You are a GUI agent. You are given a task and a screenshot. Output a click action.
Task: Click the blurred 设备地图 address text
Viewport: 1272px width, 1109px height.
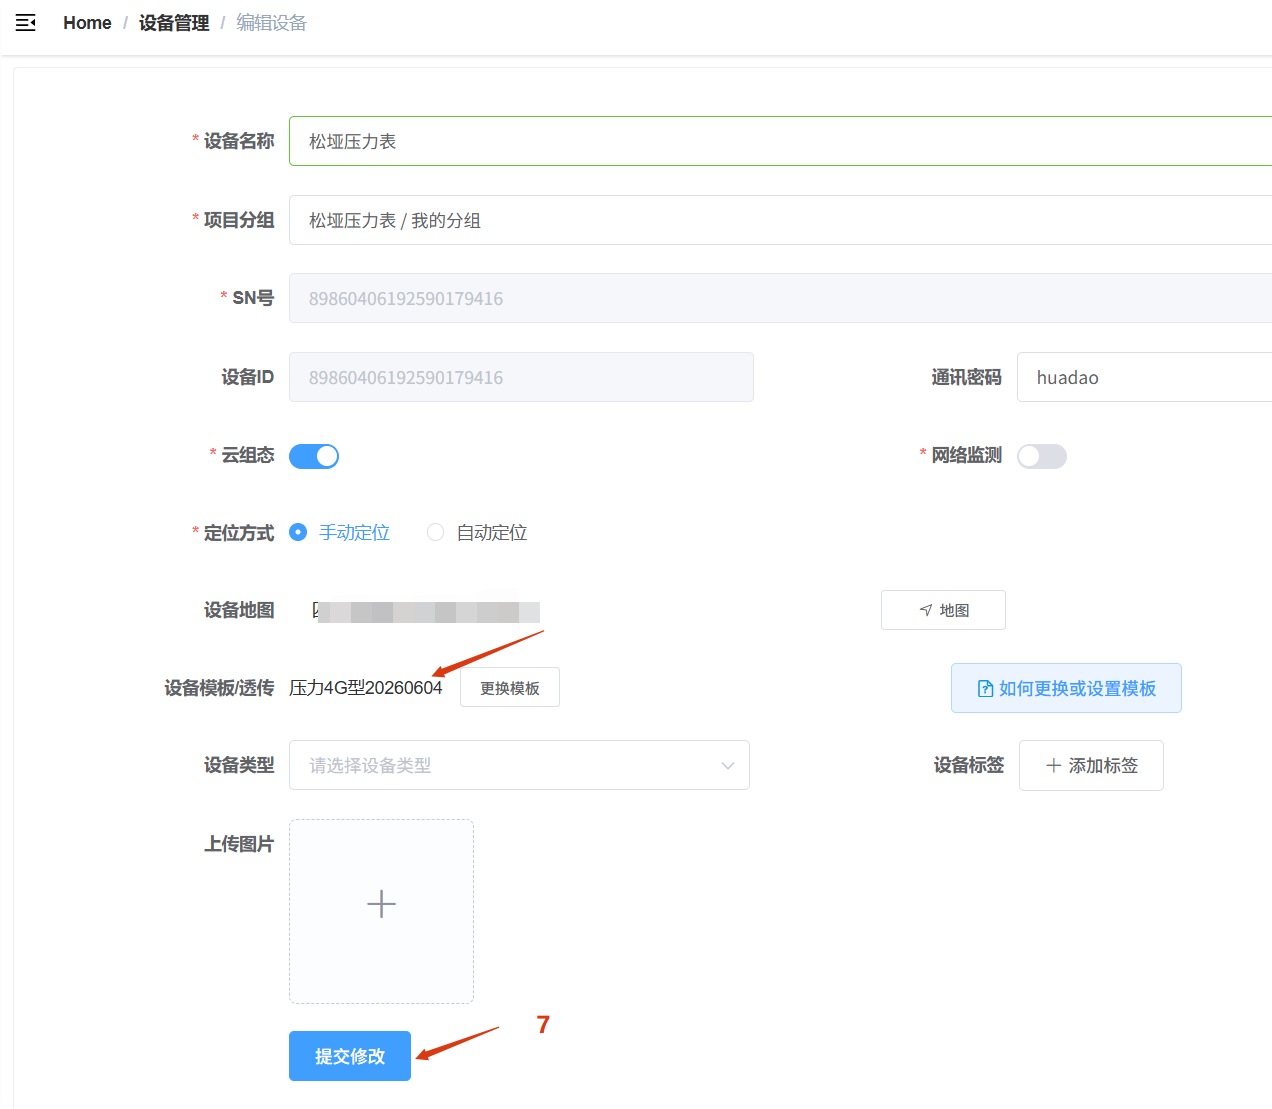pyautogui.click(x=426, y=611)
